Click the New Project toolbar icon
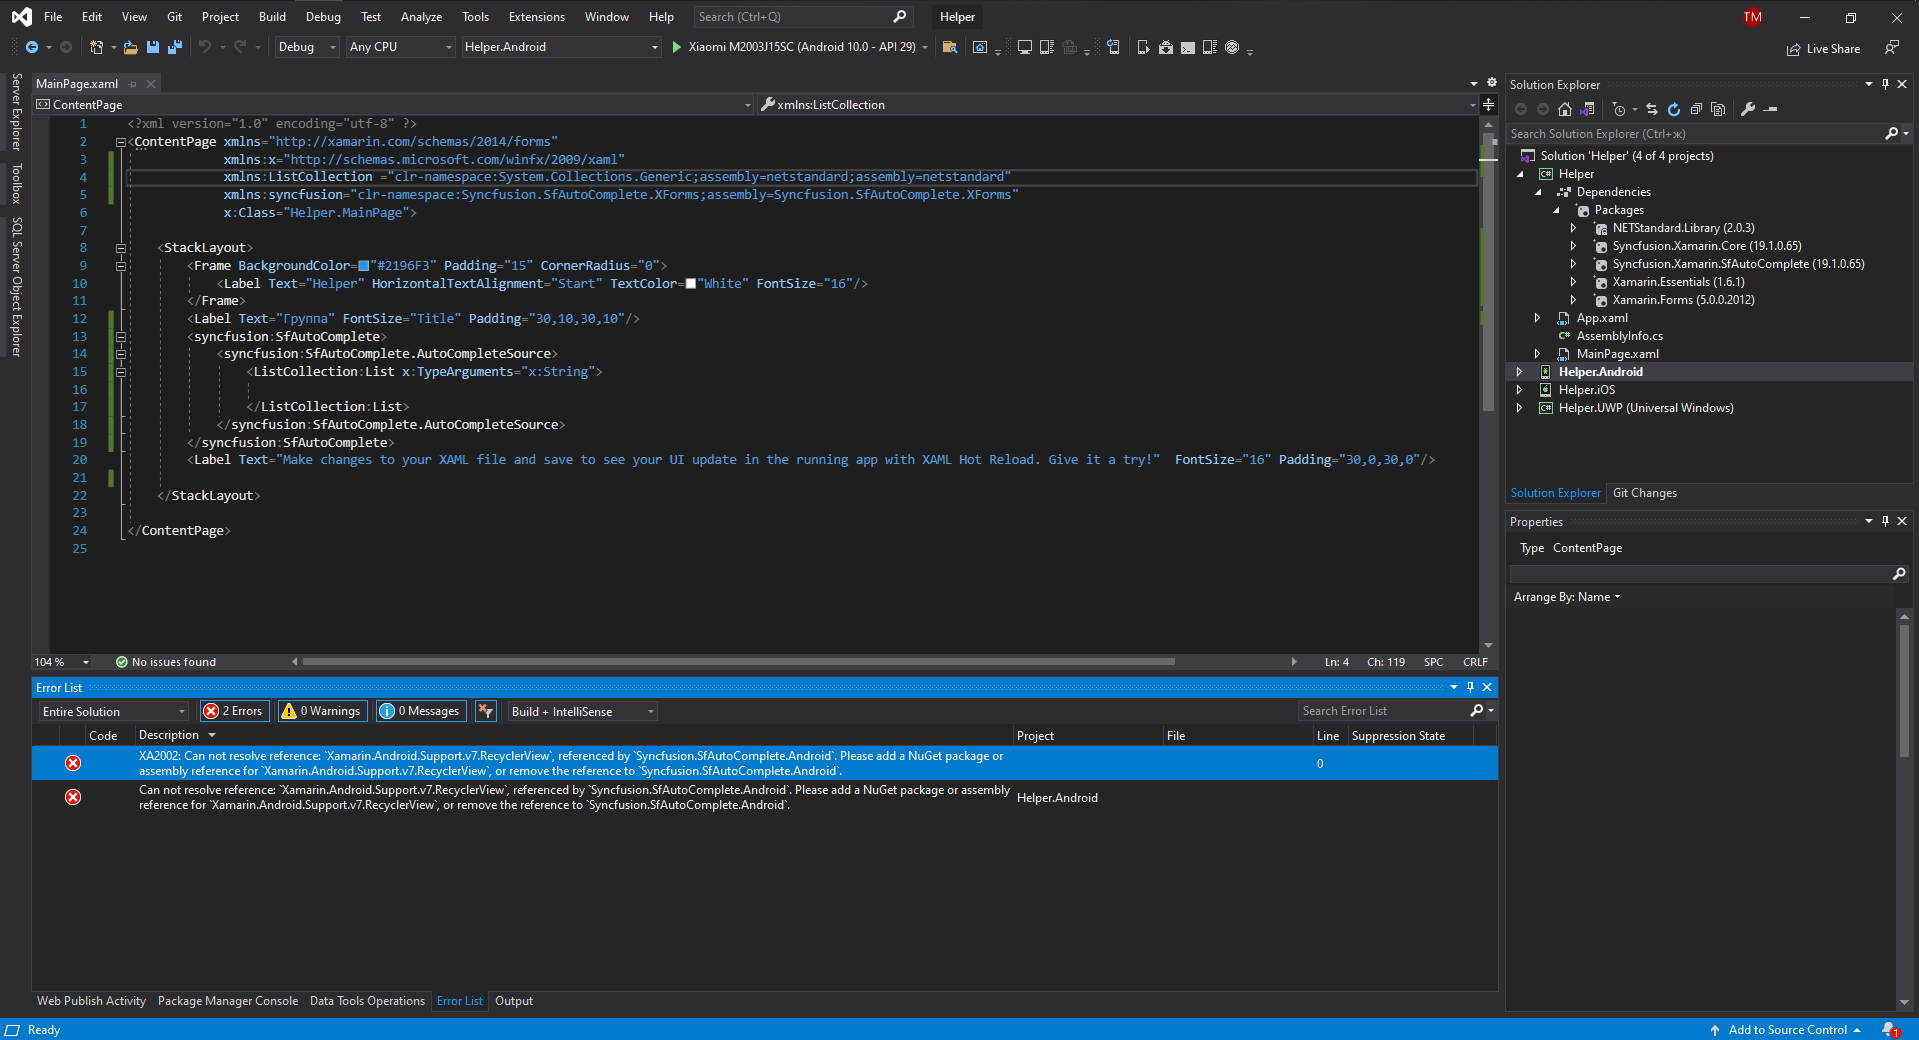 [96, 47]
